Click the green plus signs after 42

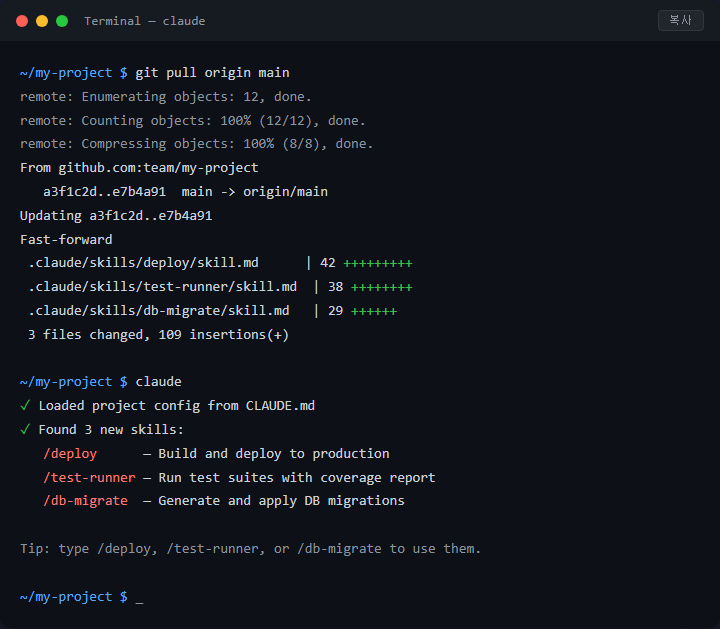[x=378, y=264]
